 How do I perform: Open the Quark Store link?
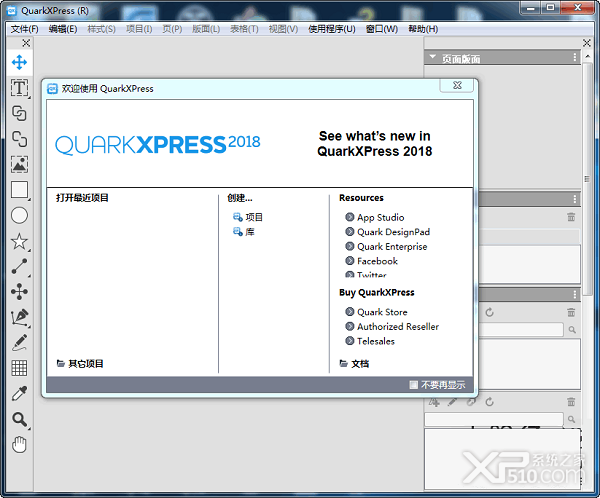376,312
